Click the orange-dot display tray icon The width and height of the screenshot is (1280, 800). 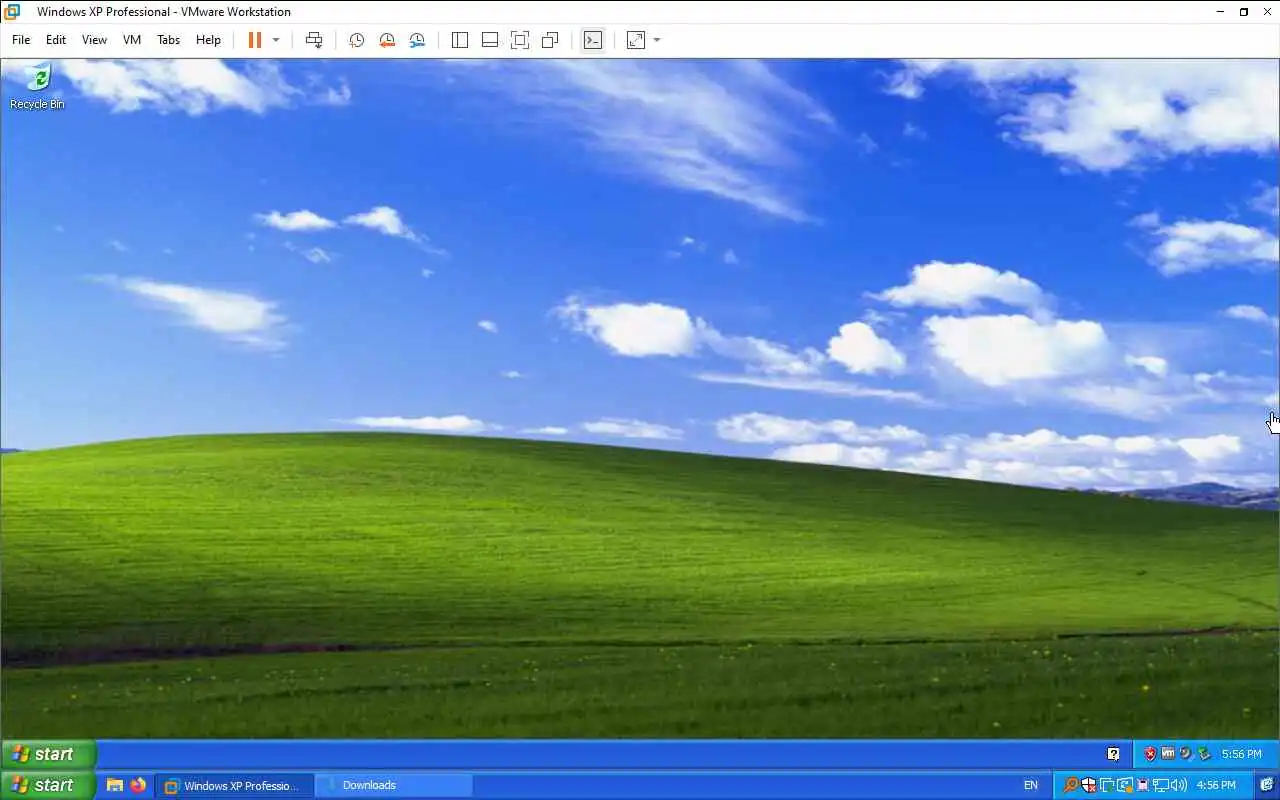click(1125, 785)
